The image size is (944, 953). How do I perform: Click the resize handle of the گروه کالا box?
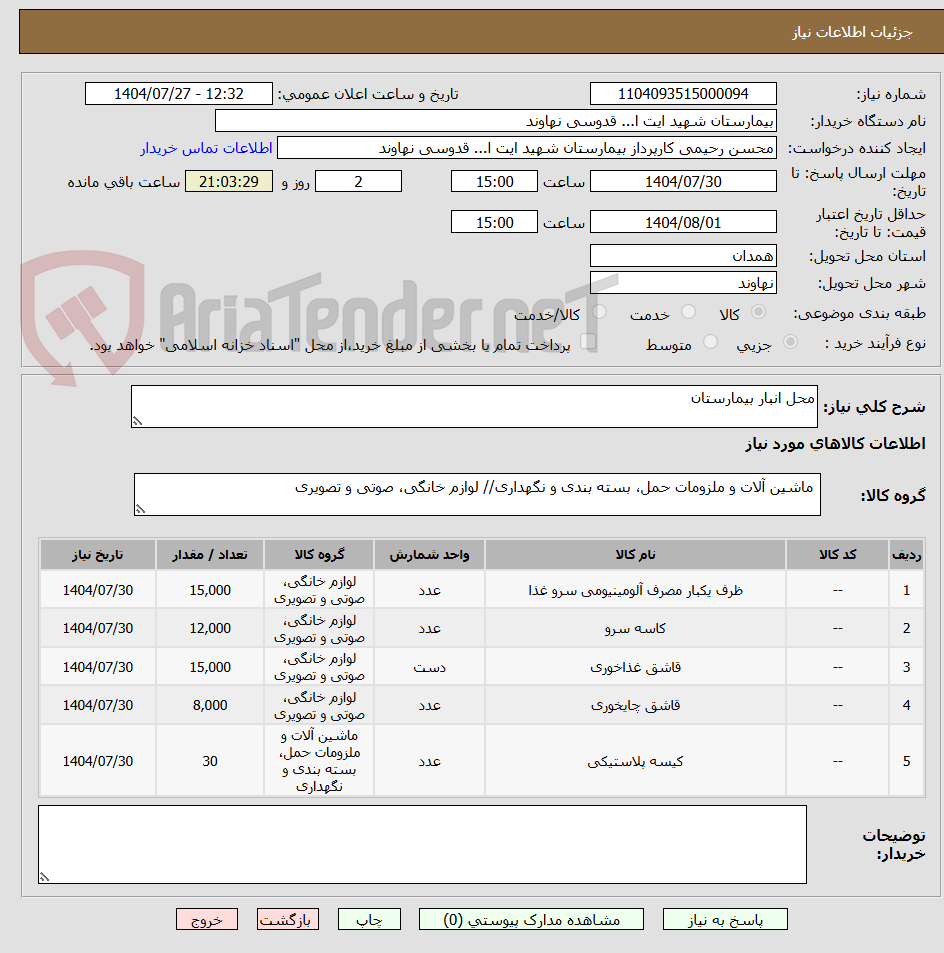coord(141,508)
